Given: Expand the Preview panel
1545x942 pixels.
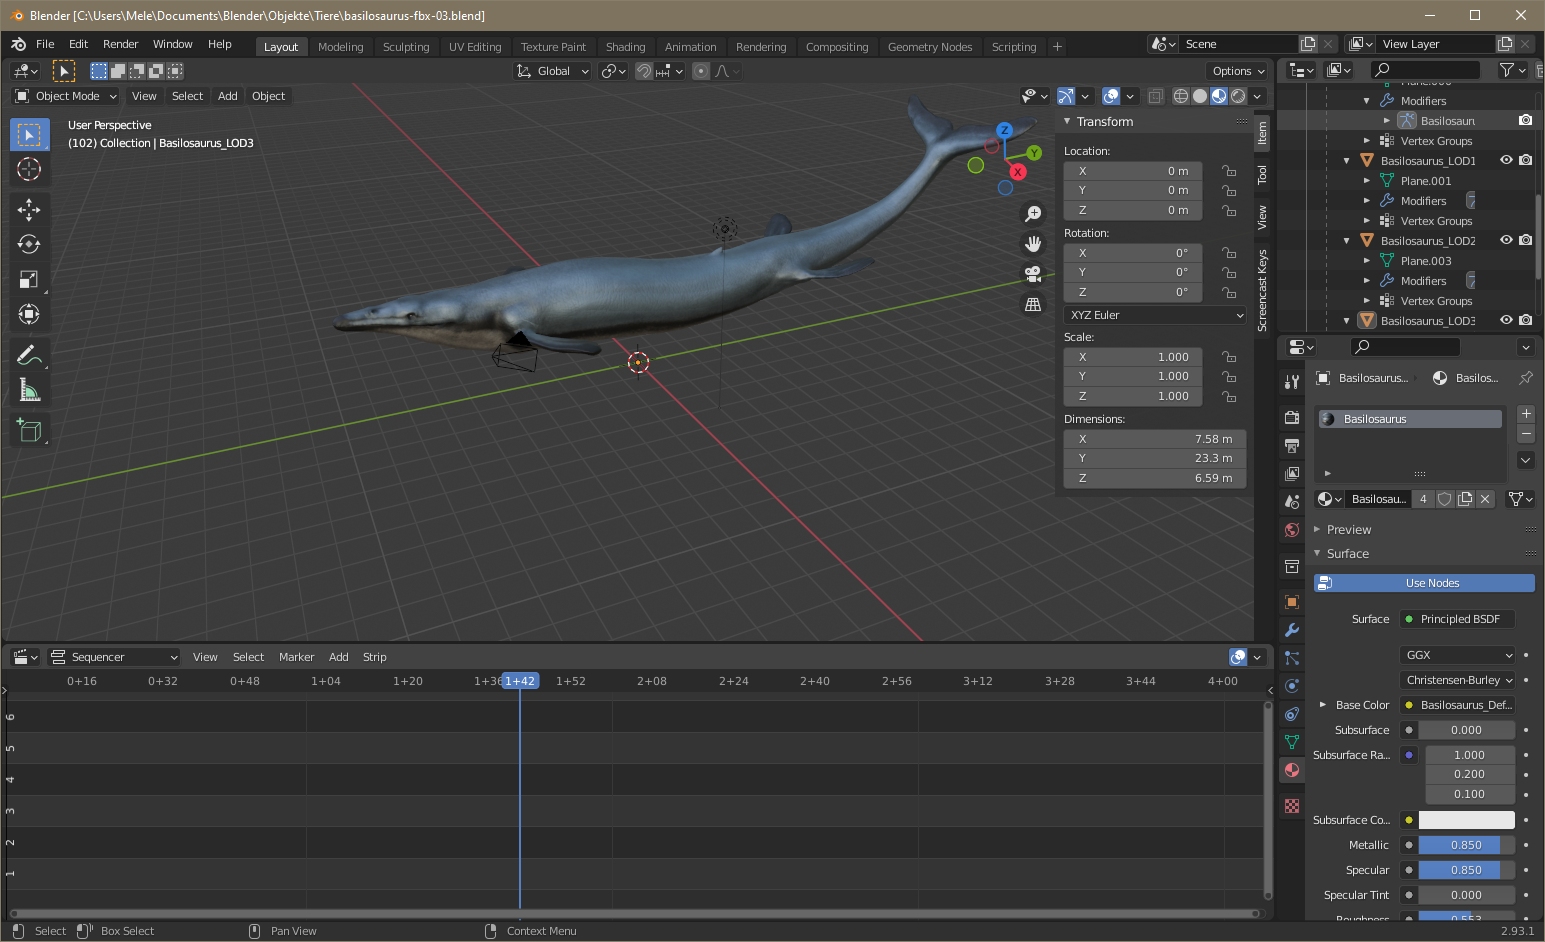Looking at the screenshot, I should (1349, 529).
